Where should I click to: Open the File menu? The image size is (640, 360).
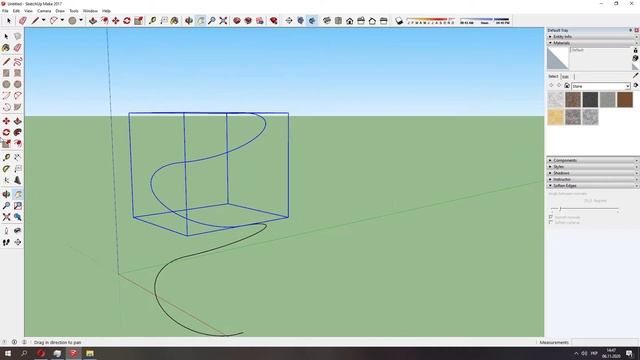click(x=5, y=11)
